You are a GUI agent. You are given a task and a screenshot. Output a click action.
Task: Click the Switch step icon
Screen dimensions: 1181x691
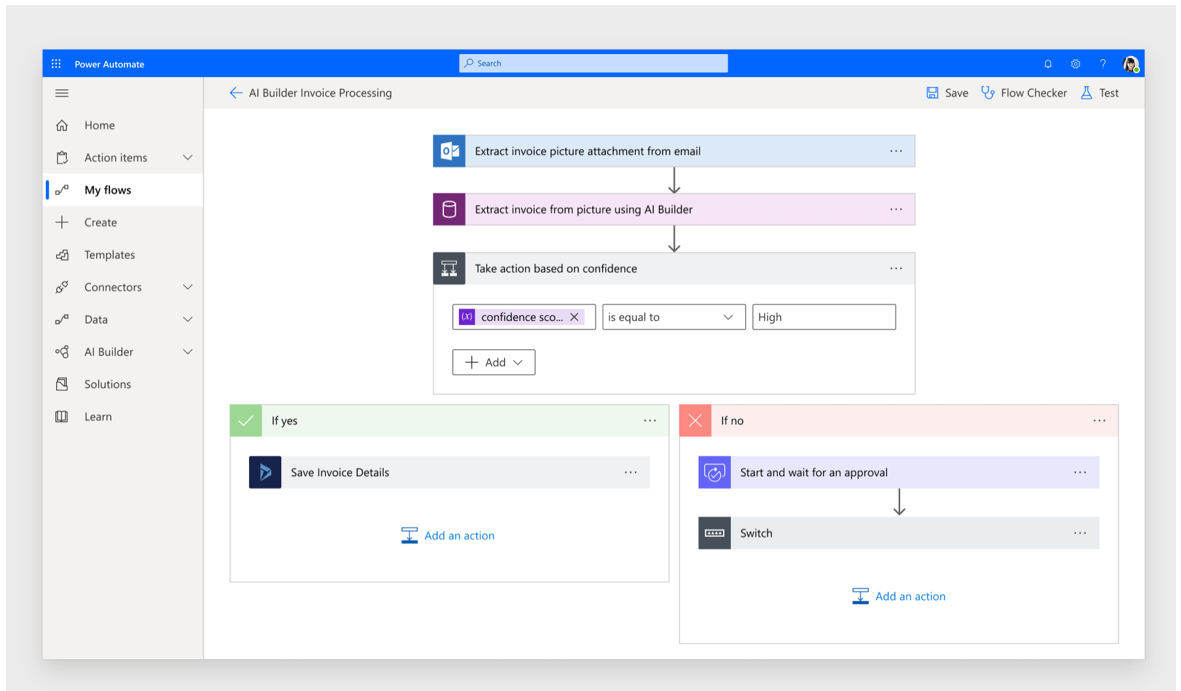(714, 533)
